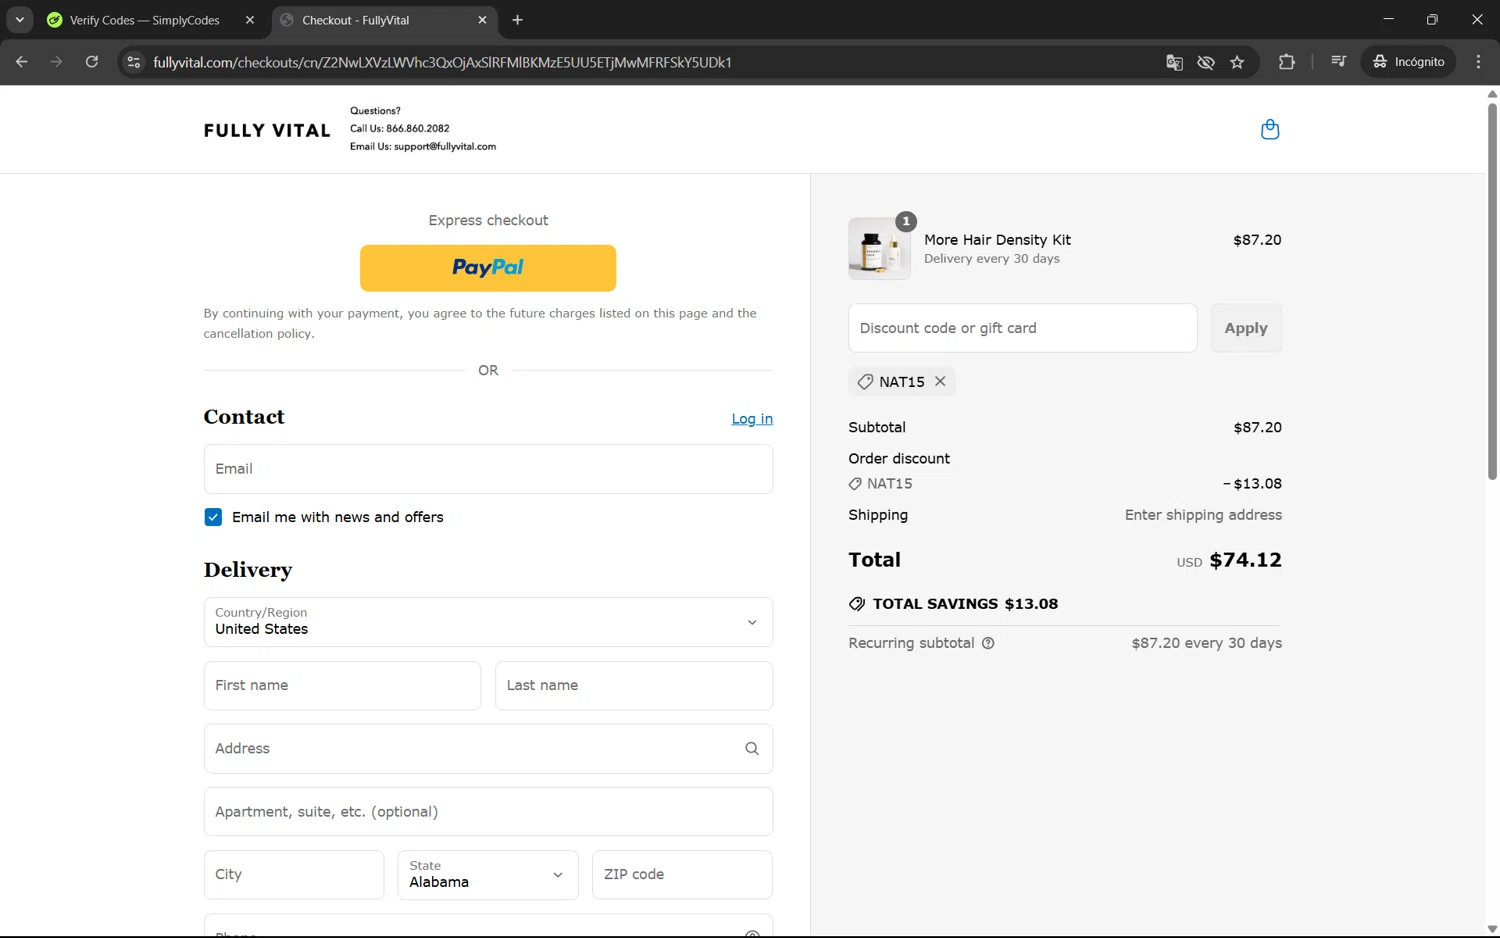Click the translate page icon

[1174, 62]
